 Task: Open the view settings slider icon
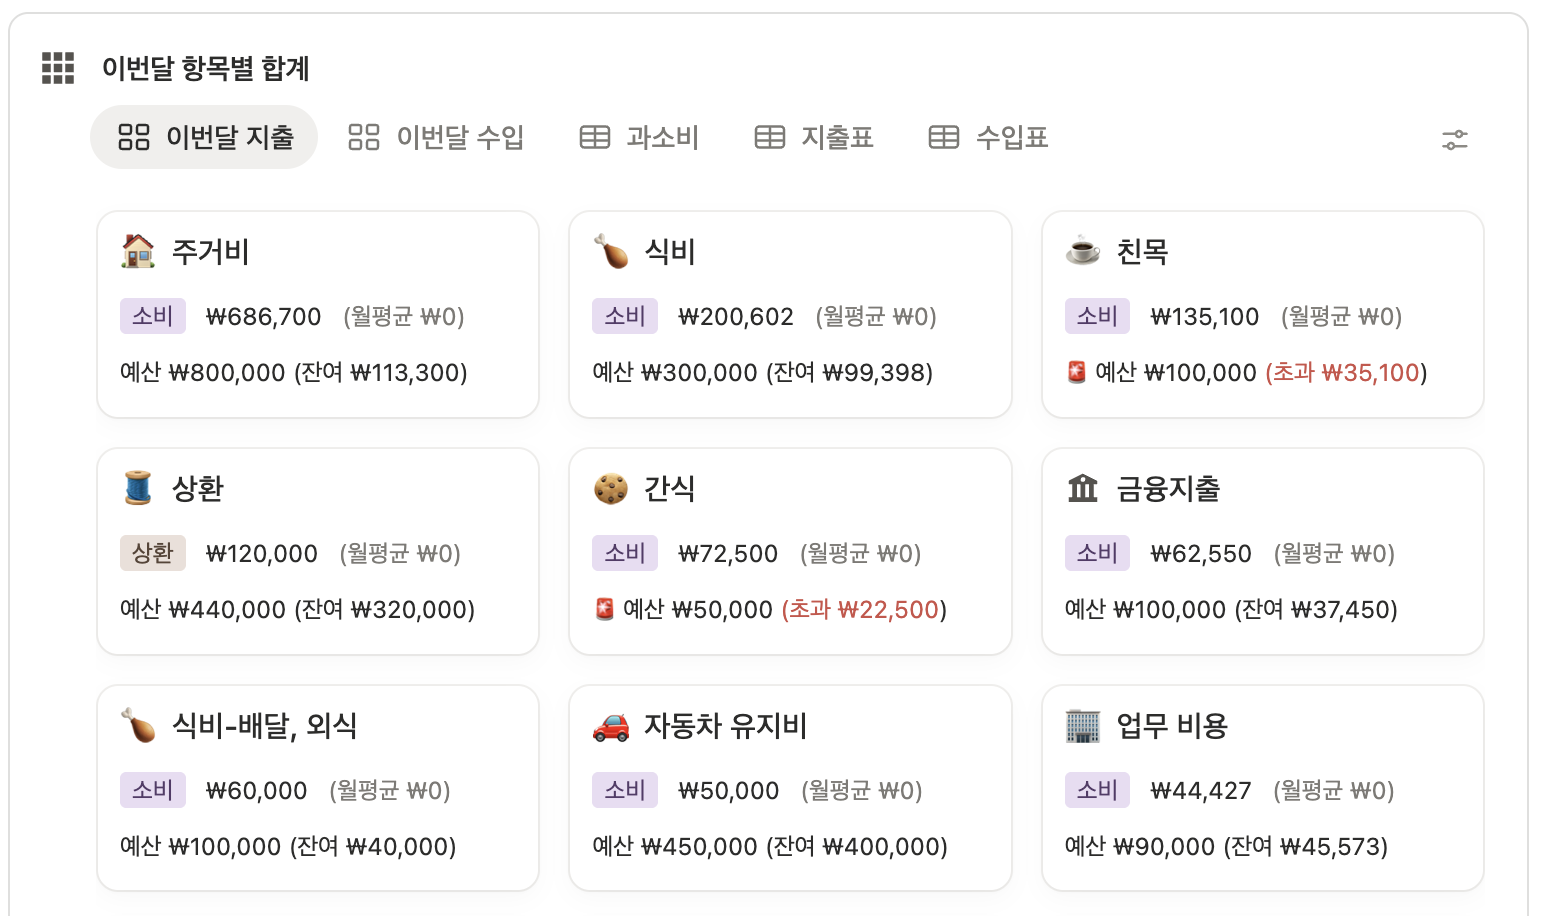[x=1454, y=140]
